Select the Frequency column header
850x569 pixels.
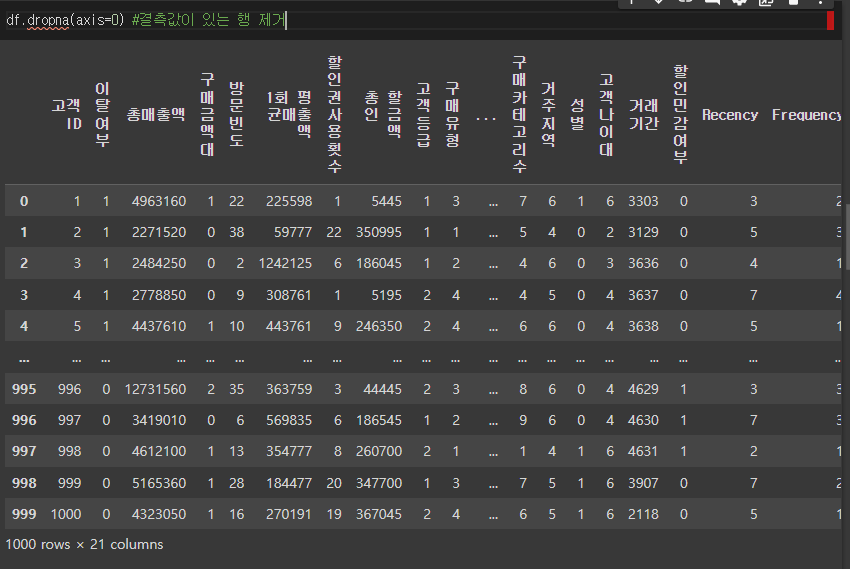pyautogui.click(x=806, y=115)
